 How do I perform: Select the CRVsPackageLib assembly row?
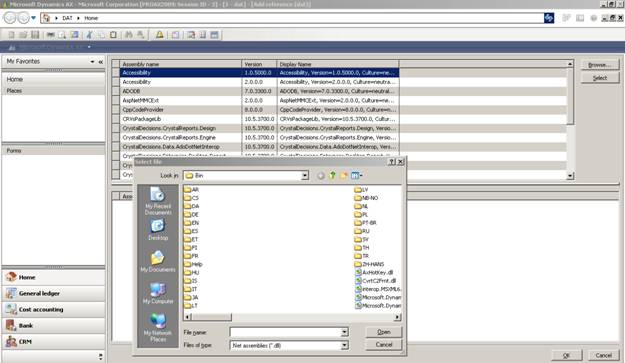[259, 119]
